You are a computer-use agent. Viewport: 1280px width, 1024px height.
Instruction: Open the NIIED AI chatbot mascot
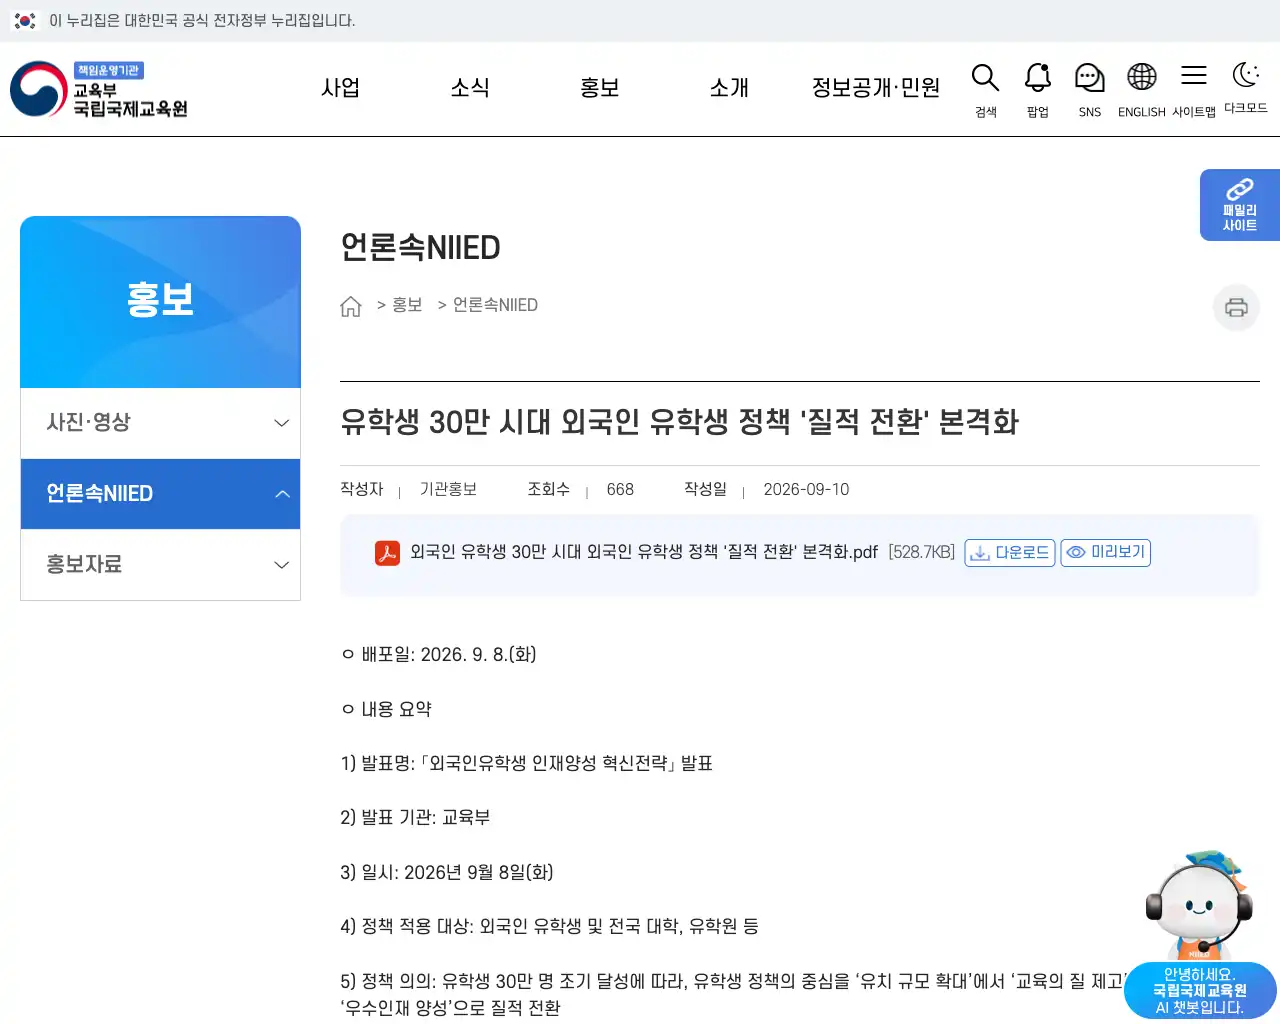tap(1200, 935)
